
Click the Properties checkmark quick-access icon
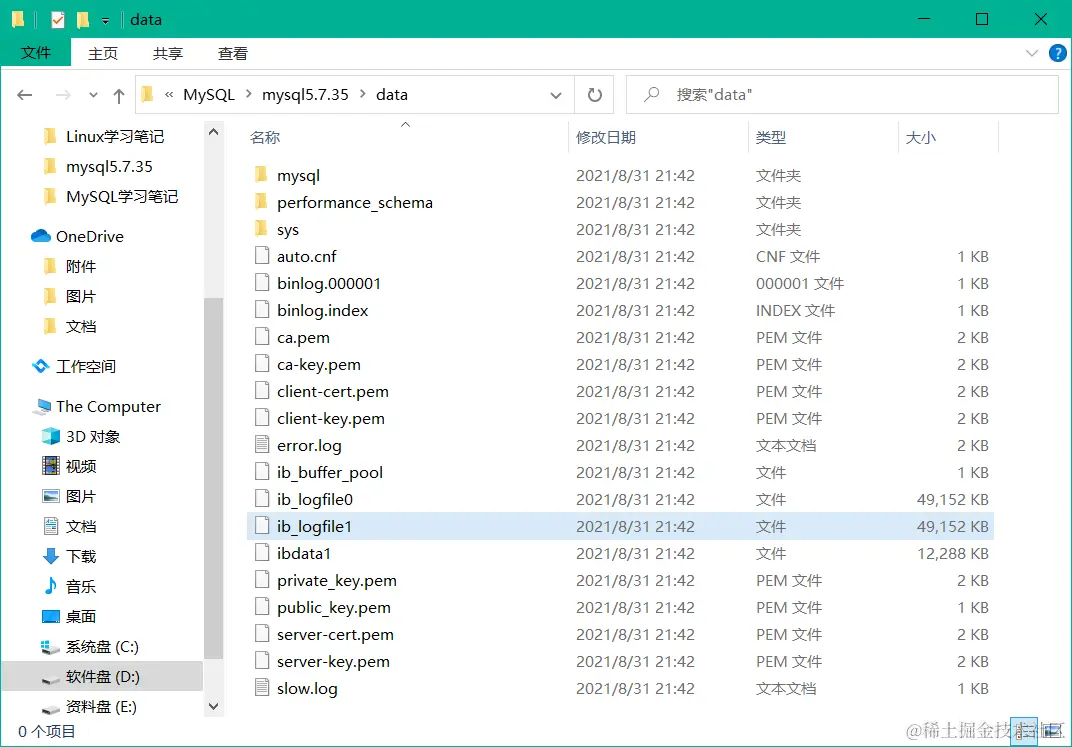(57, 20)
